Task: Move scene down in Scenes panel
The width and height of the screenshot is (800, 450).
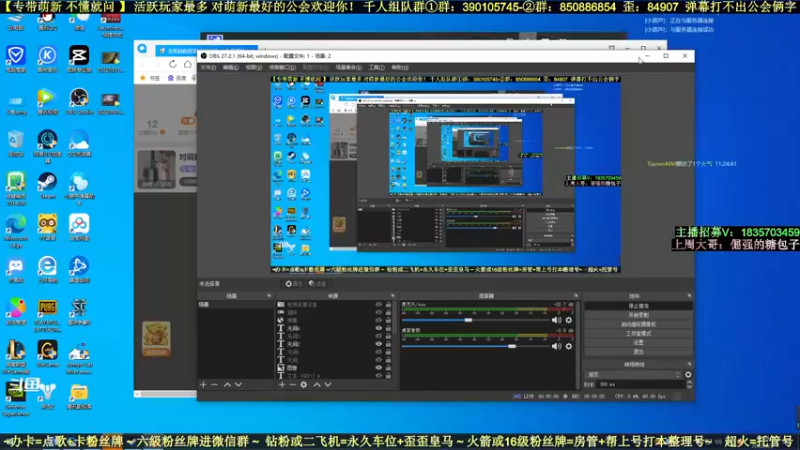Action: 238,385
